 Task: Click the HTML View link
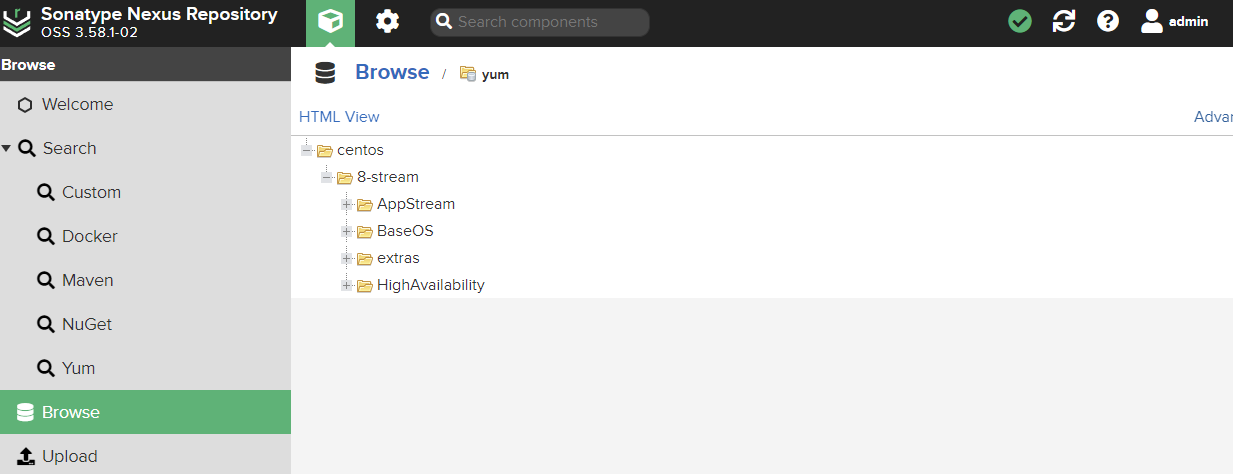(x=339, y=116)
